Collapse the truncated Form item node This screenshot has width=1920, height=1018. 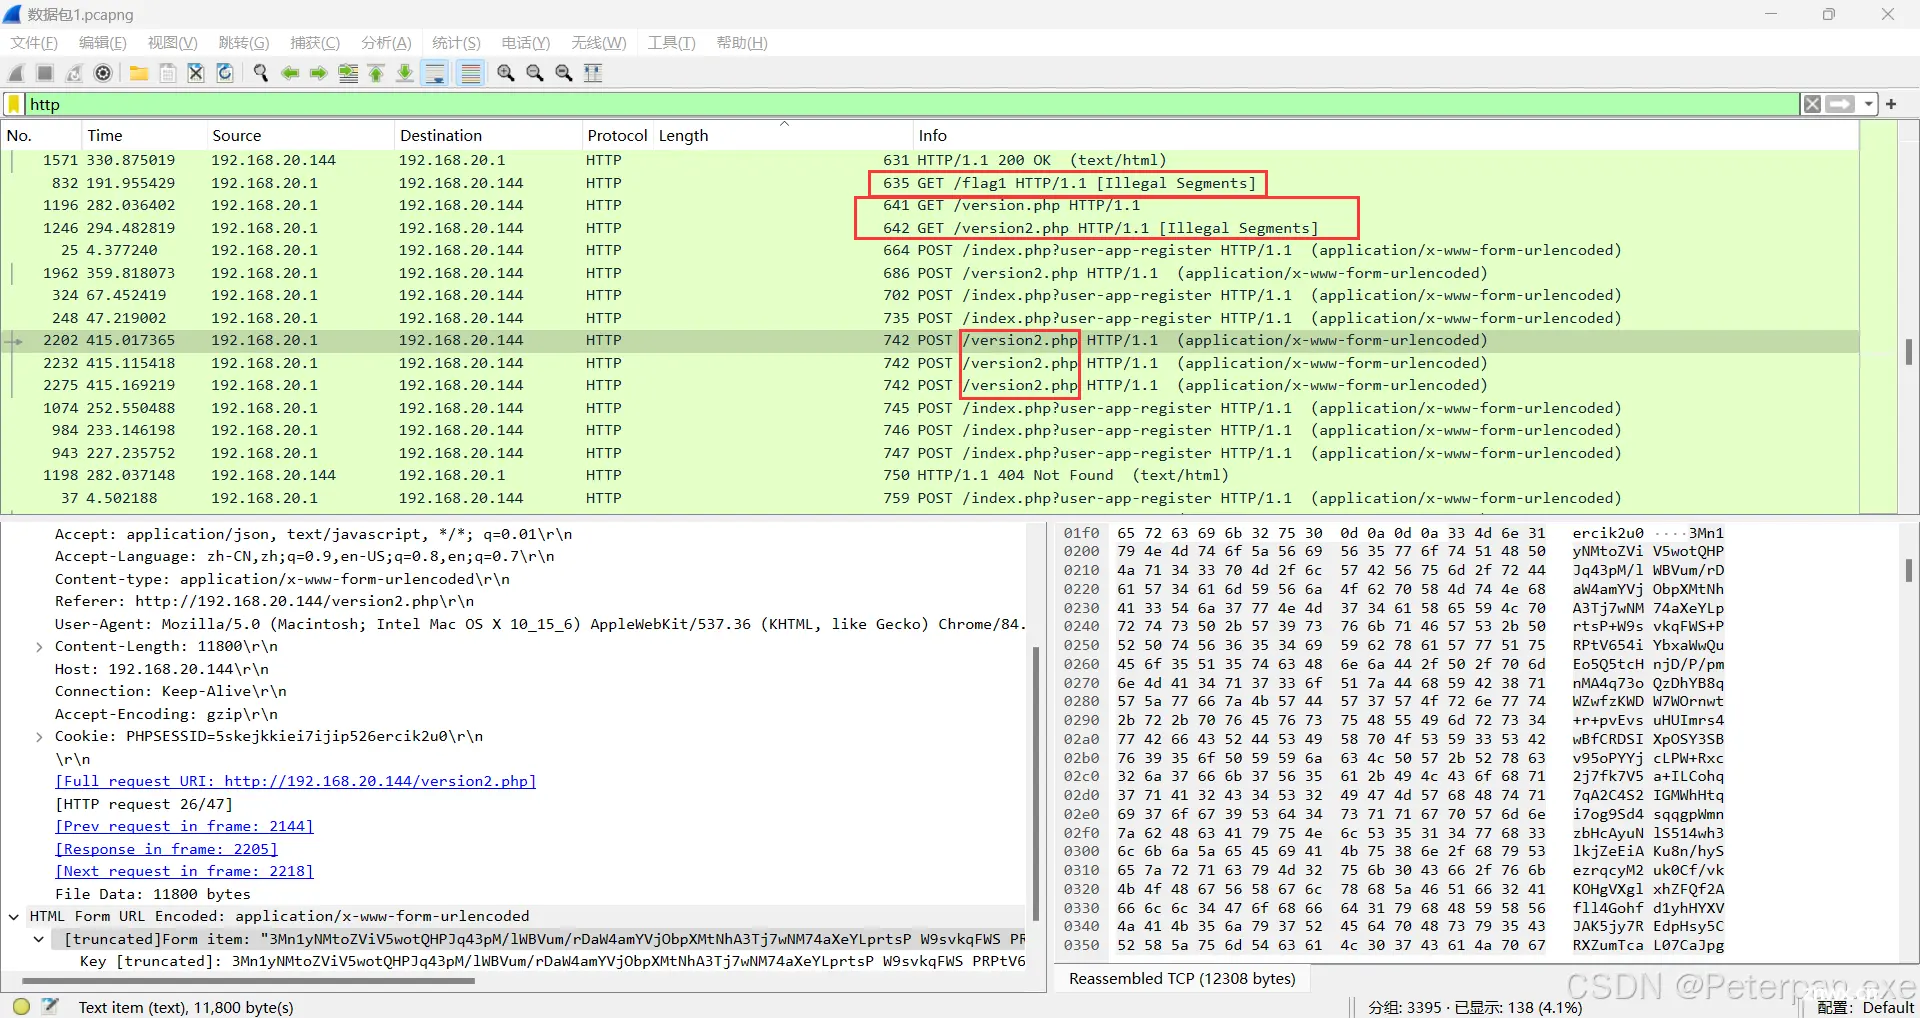(39, 939)
